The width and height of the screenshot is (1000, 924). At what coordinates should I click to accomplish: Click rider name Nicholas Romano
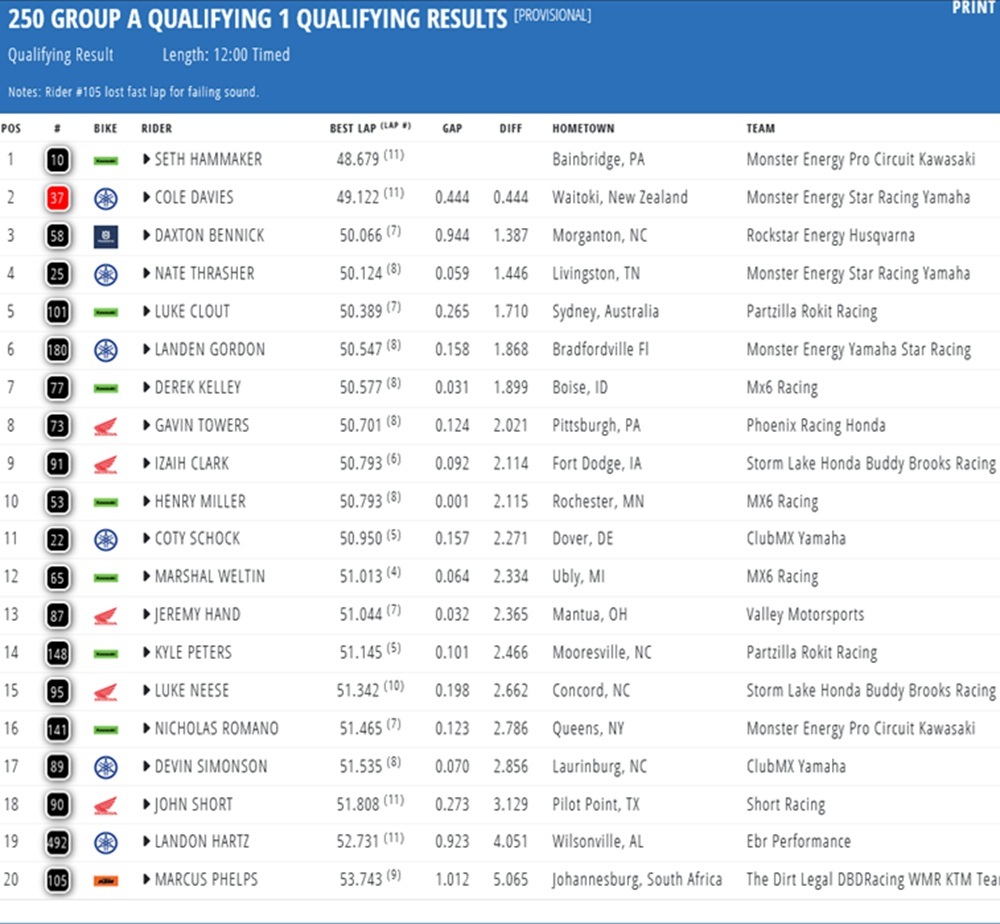[x=216, y=729]
